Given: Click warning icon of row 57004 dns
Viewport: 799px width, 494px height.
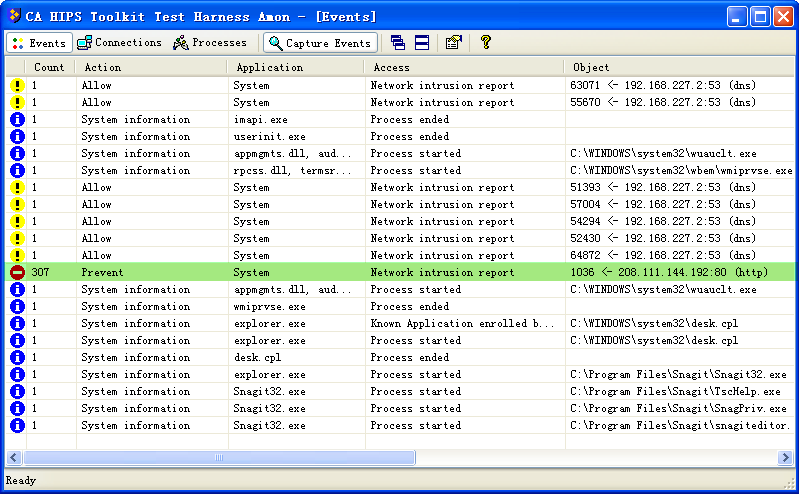Looking at the screenshot, I should click(17, 204).
